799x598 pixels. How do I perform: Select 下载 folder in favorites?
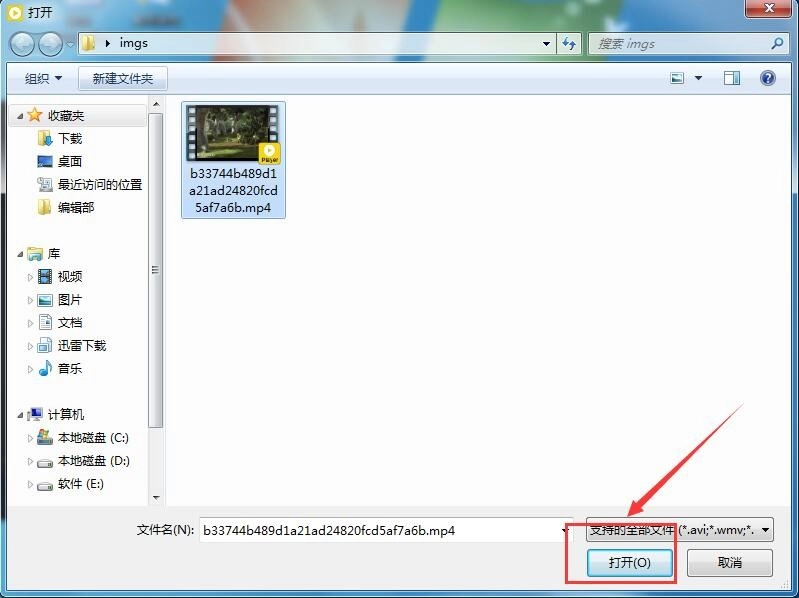click(69, 139)
